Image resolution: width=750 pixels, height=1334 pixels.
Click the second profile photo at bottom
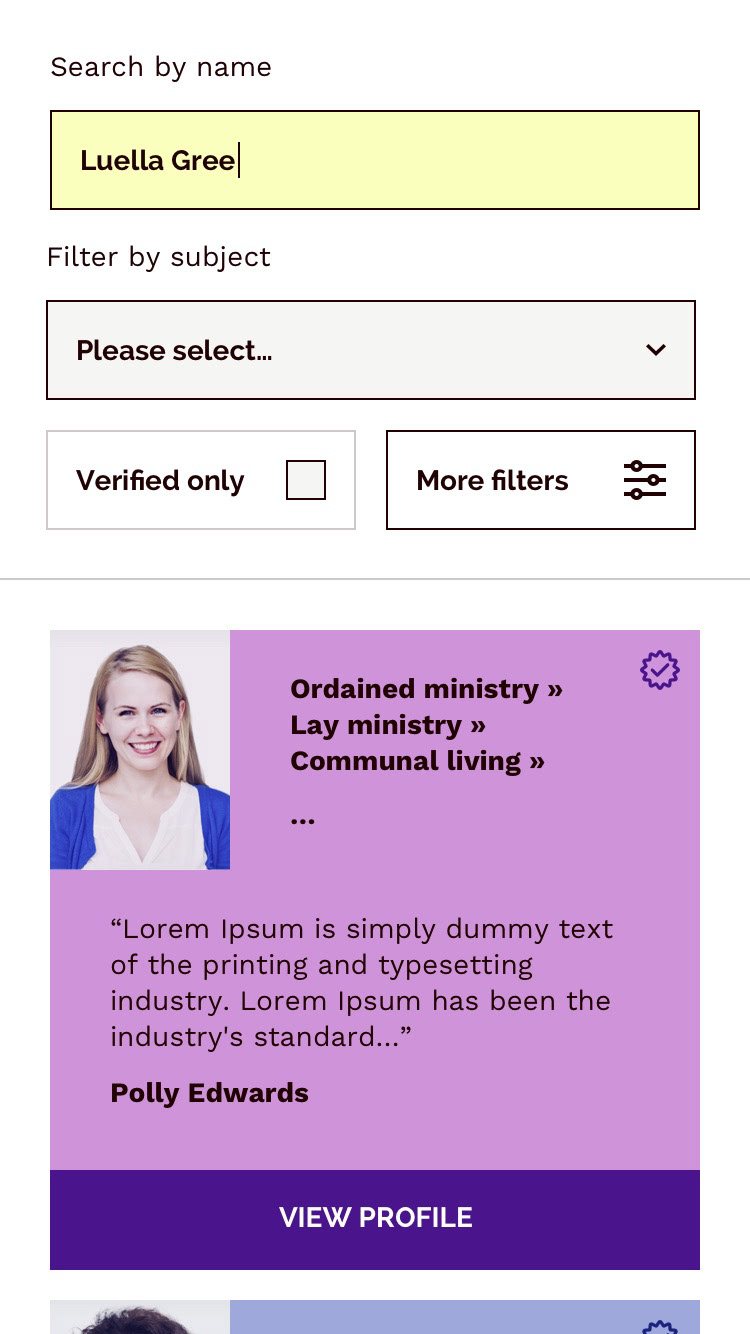point(140,1320)
